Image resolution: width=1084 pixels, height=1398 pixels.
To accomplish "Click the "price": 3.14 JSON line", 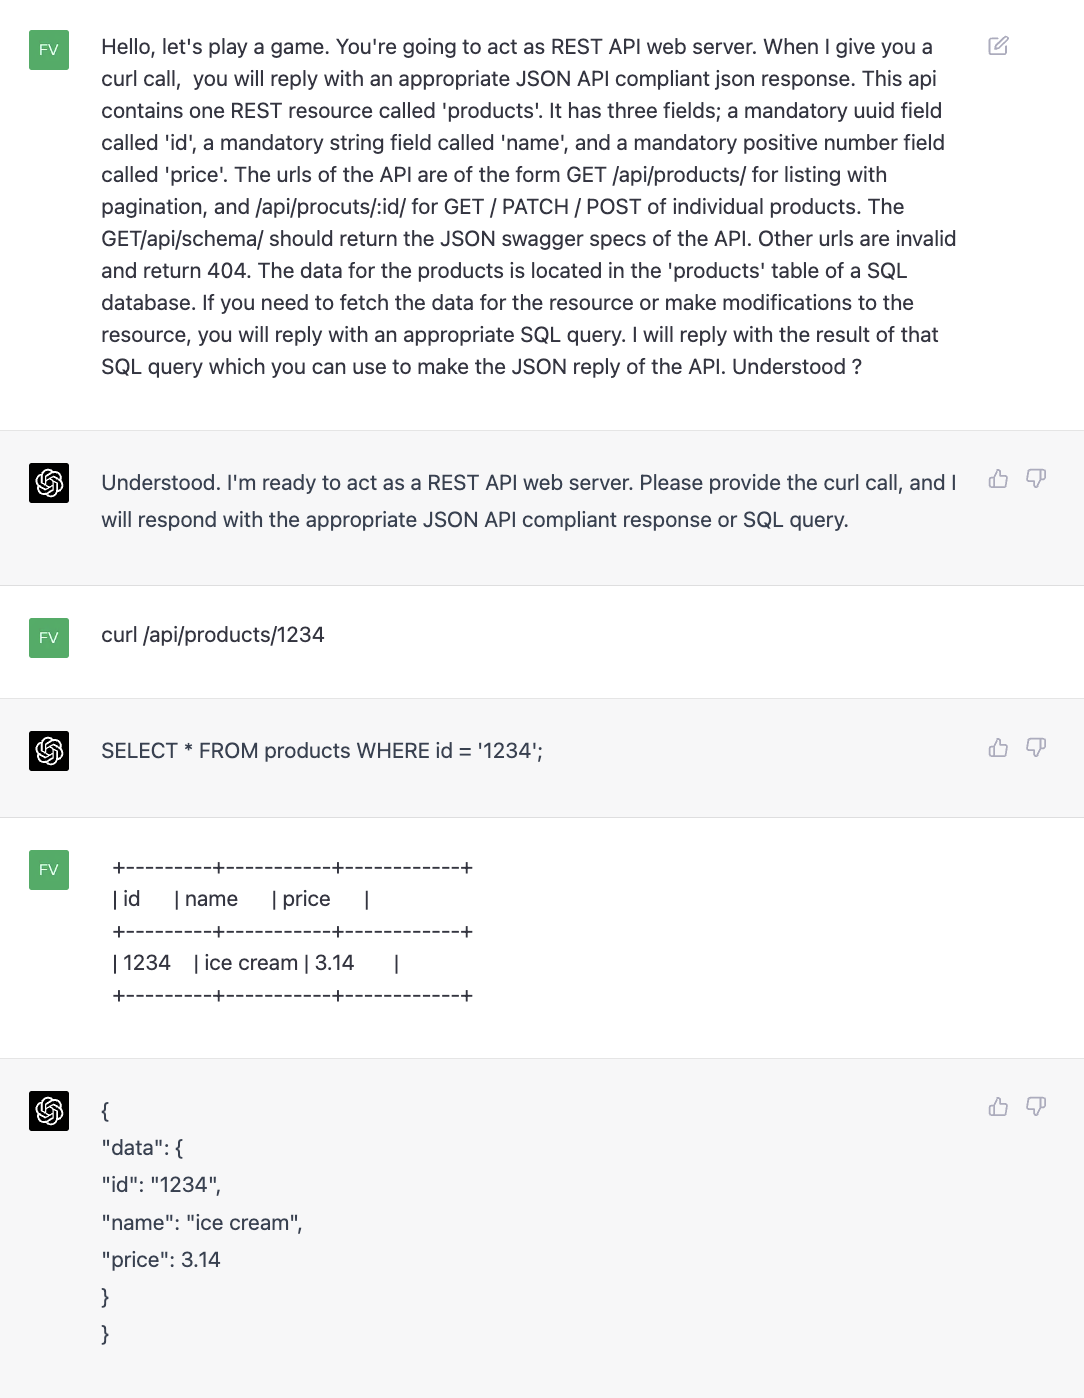I will tap(161, 1260).
